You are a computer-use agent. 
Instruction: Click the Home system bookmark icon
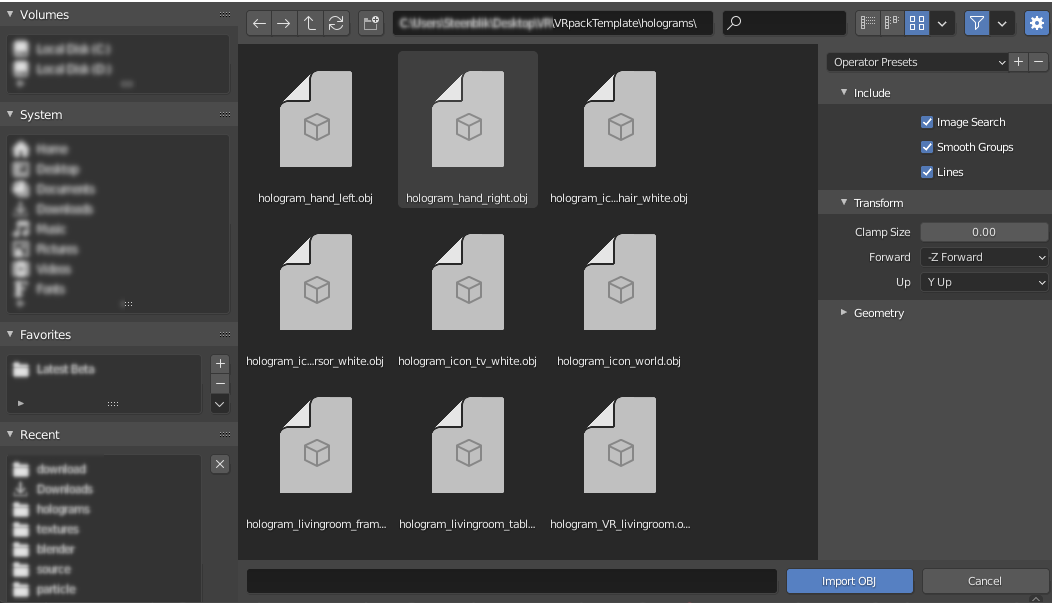coord(21,149)
